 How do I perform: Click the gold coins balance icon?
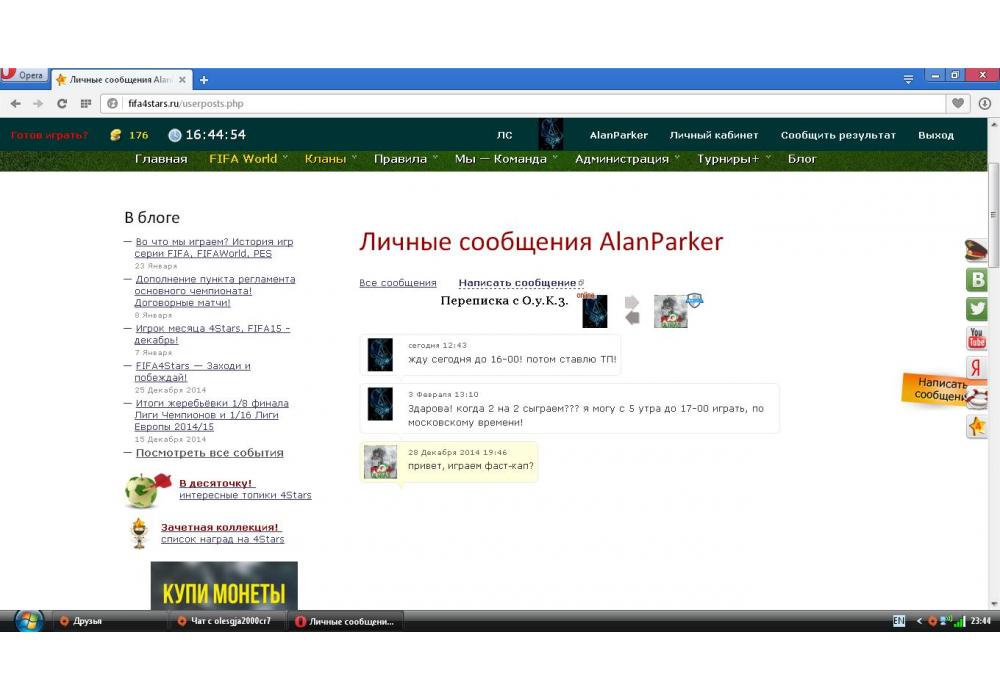pos(116,135)
